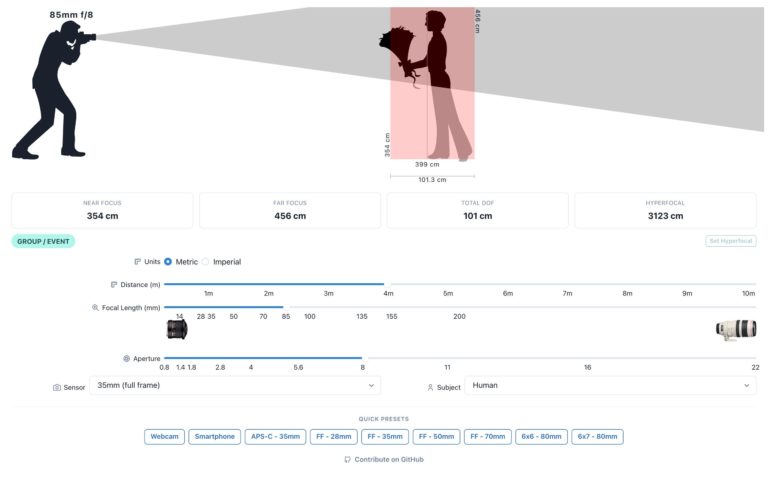The height and width of the screenshot is (479, 768).
Task: Click the camera icon next to Sensor
Action: click(57, 387)
